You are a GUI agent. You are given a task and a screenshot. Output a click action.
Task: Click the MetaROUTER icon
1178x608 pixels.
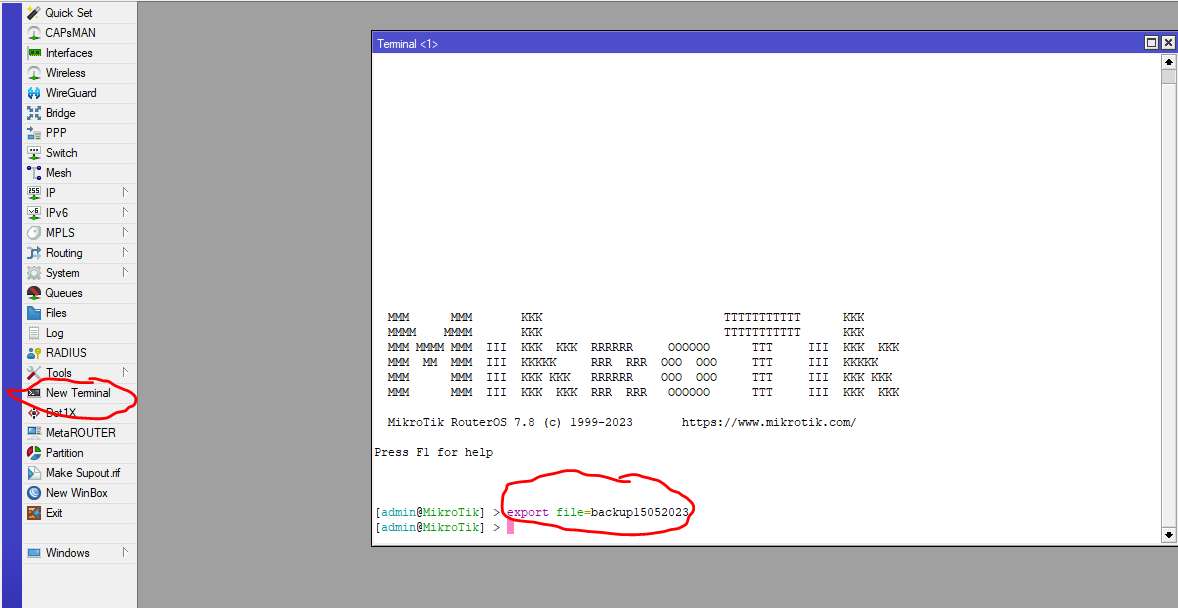click(34, 433)
